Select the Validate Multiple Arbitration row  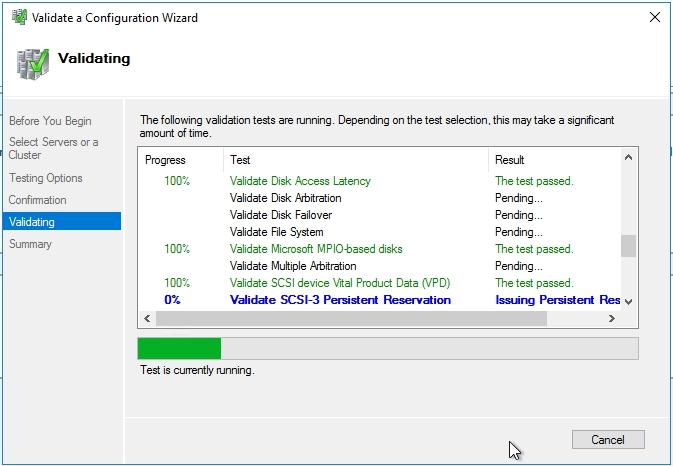click(x=379, y=266)
